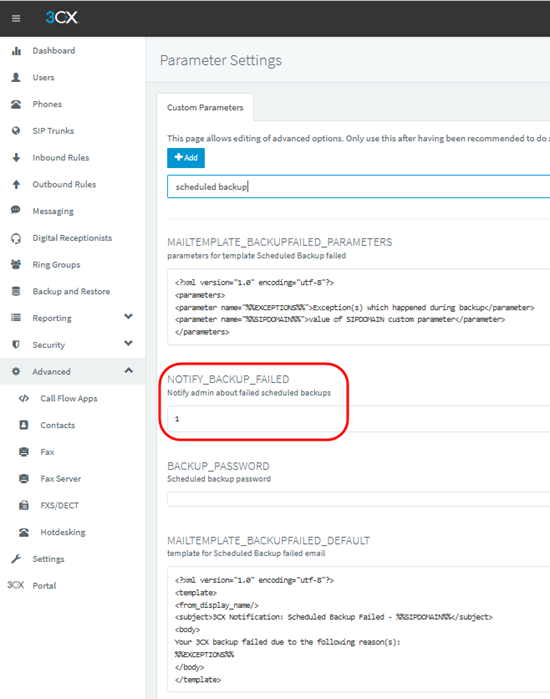
Task: Select the Messaging chat bubble icon
Action: 16,210
